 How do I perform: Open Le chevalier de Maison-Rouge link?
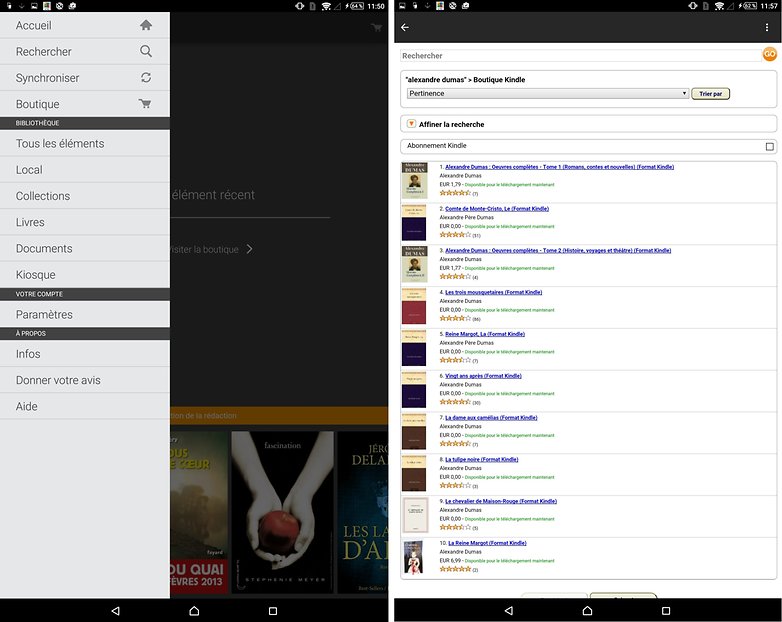pos(501,501)
